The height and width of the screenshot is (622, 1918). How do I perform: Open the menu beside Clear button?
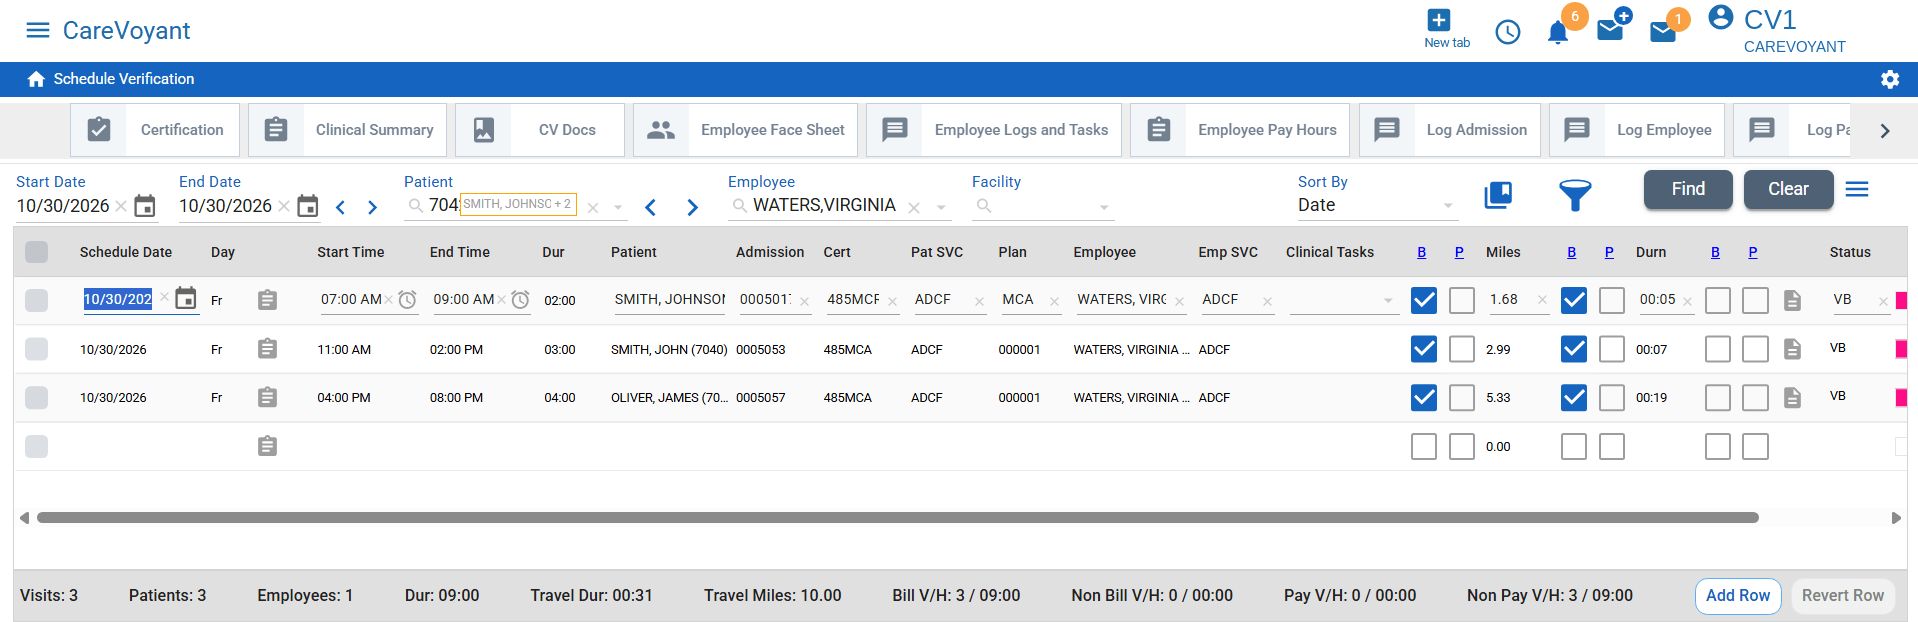tap(1857, 189)
